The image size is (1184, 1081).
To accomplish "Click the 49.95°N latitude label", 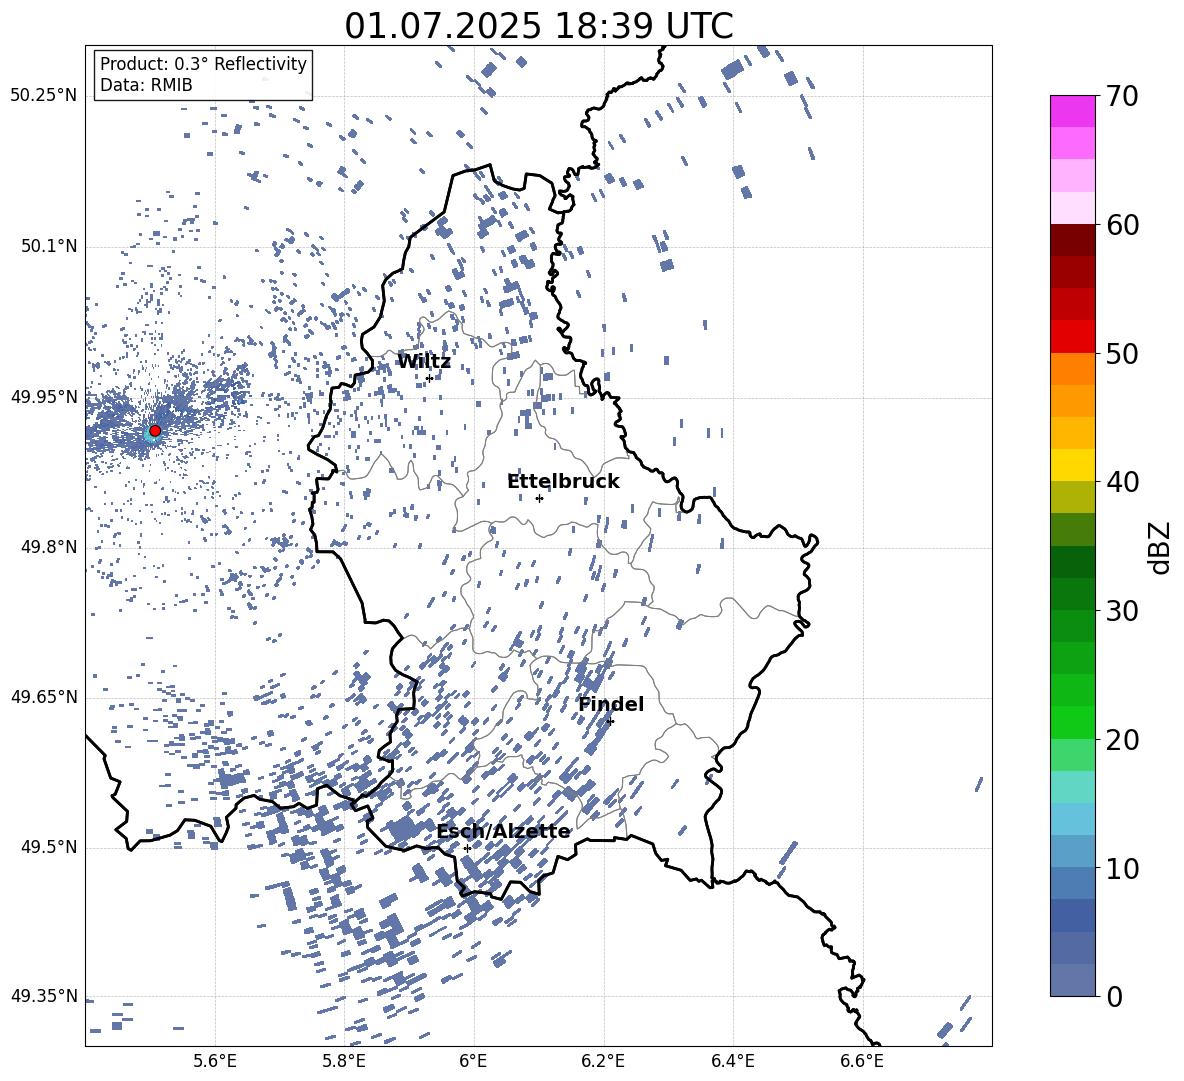I will [44, 396].
